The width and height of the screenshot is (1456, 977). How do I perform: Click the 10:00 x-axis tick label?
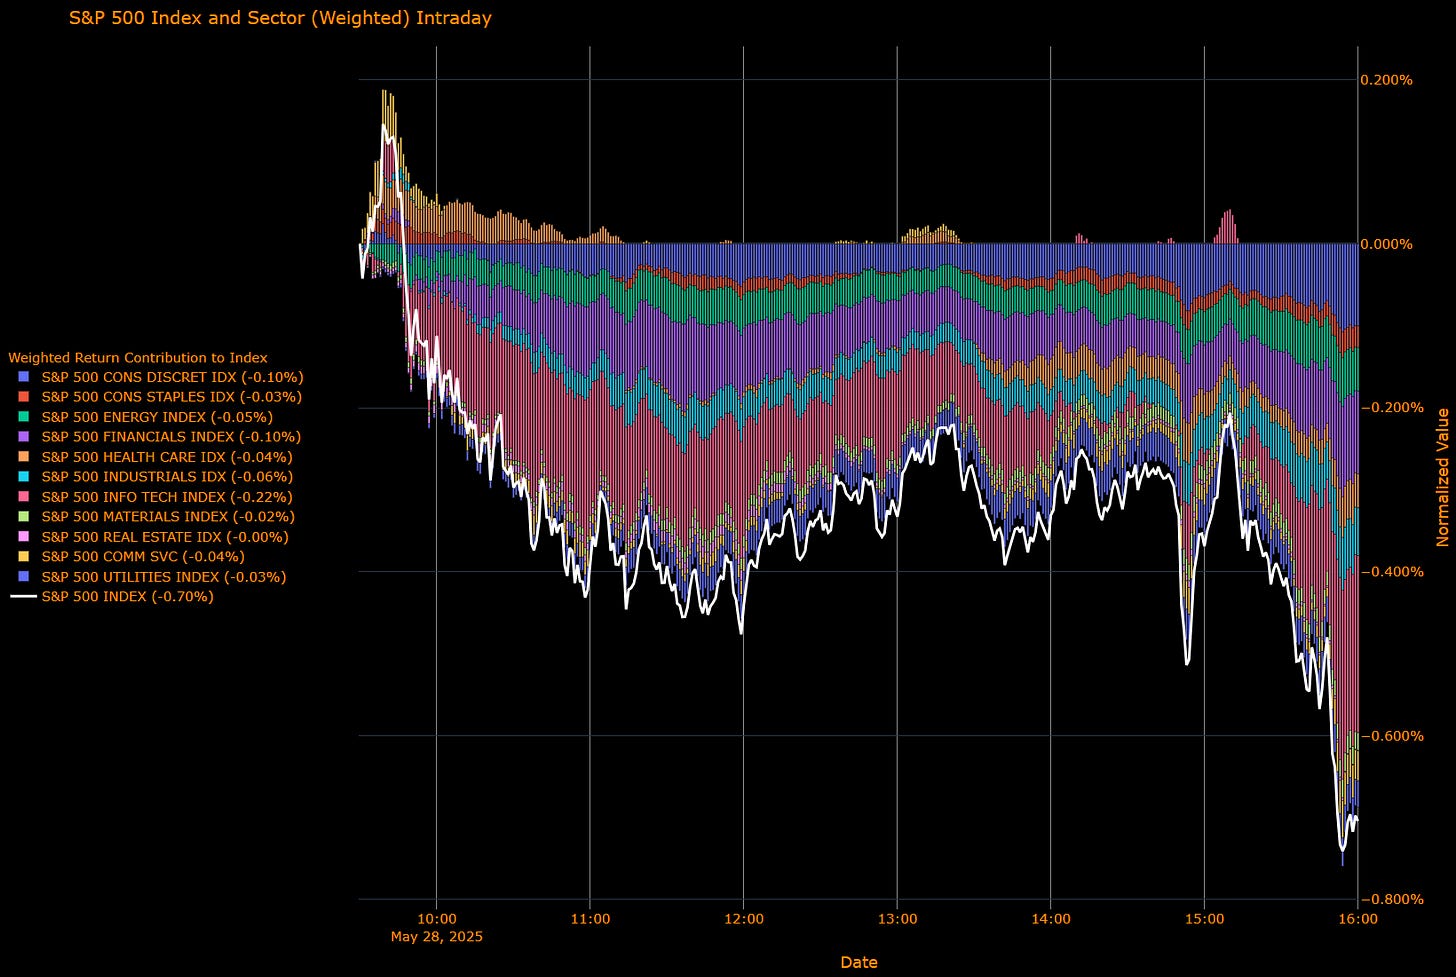click(x=437, y=918)
